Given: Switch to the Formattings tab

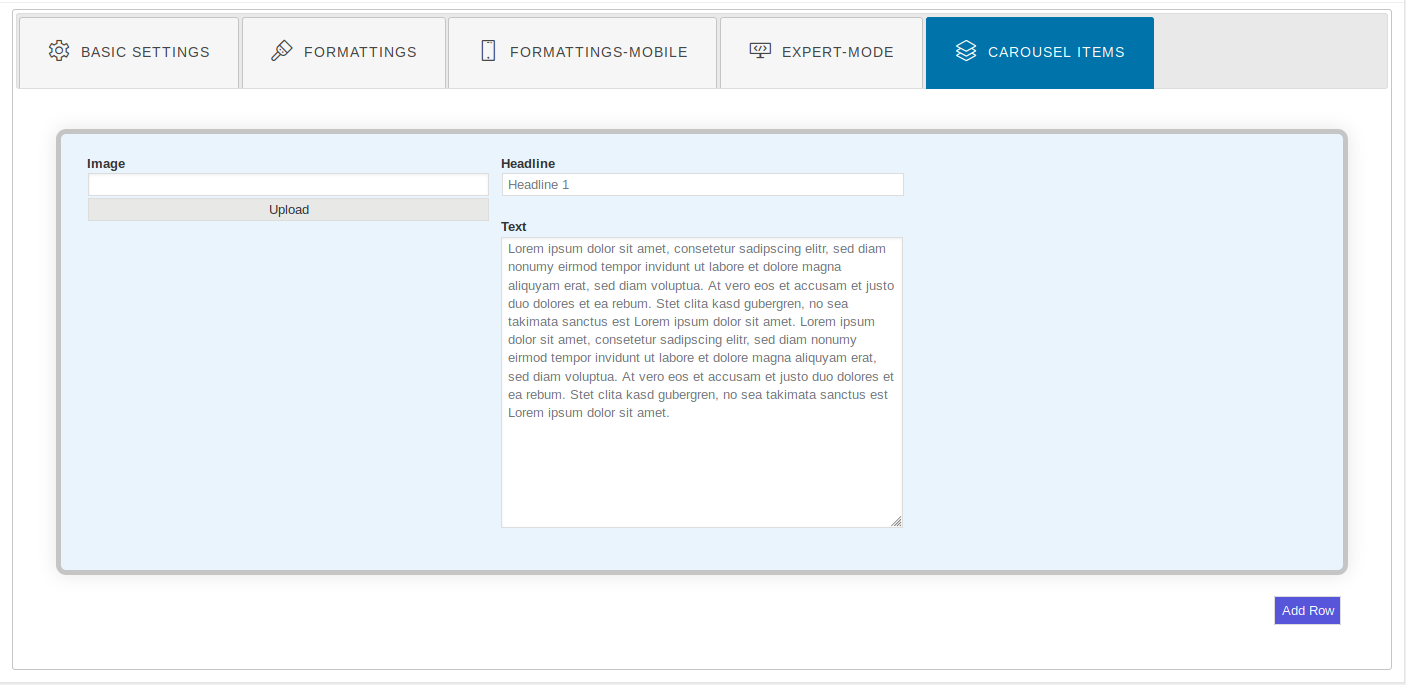Looking at the screenshot, I should (x=344, y=53).
